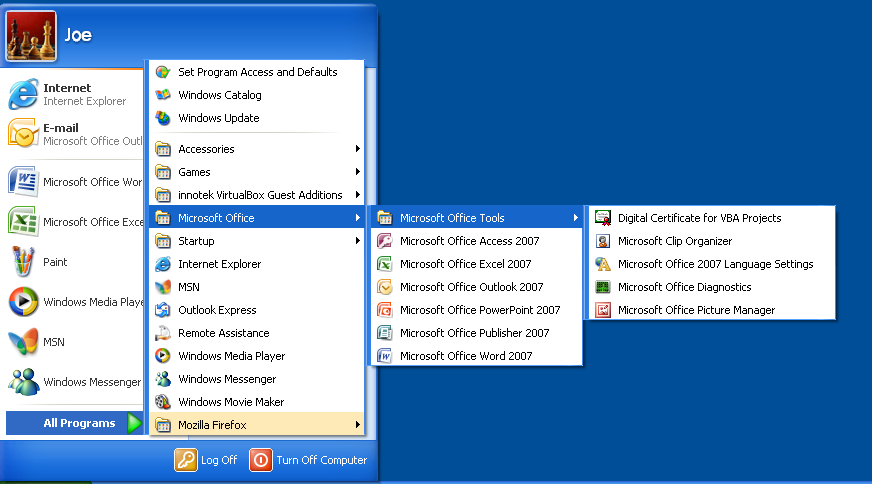Image resolution: width=872 pixels, height=484 pixels.
Task: Click the Outlook Express icon
Action: (x=163, y=310)
